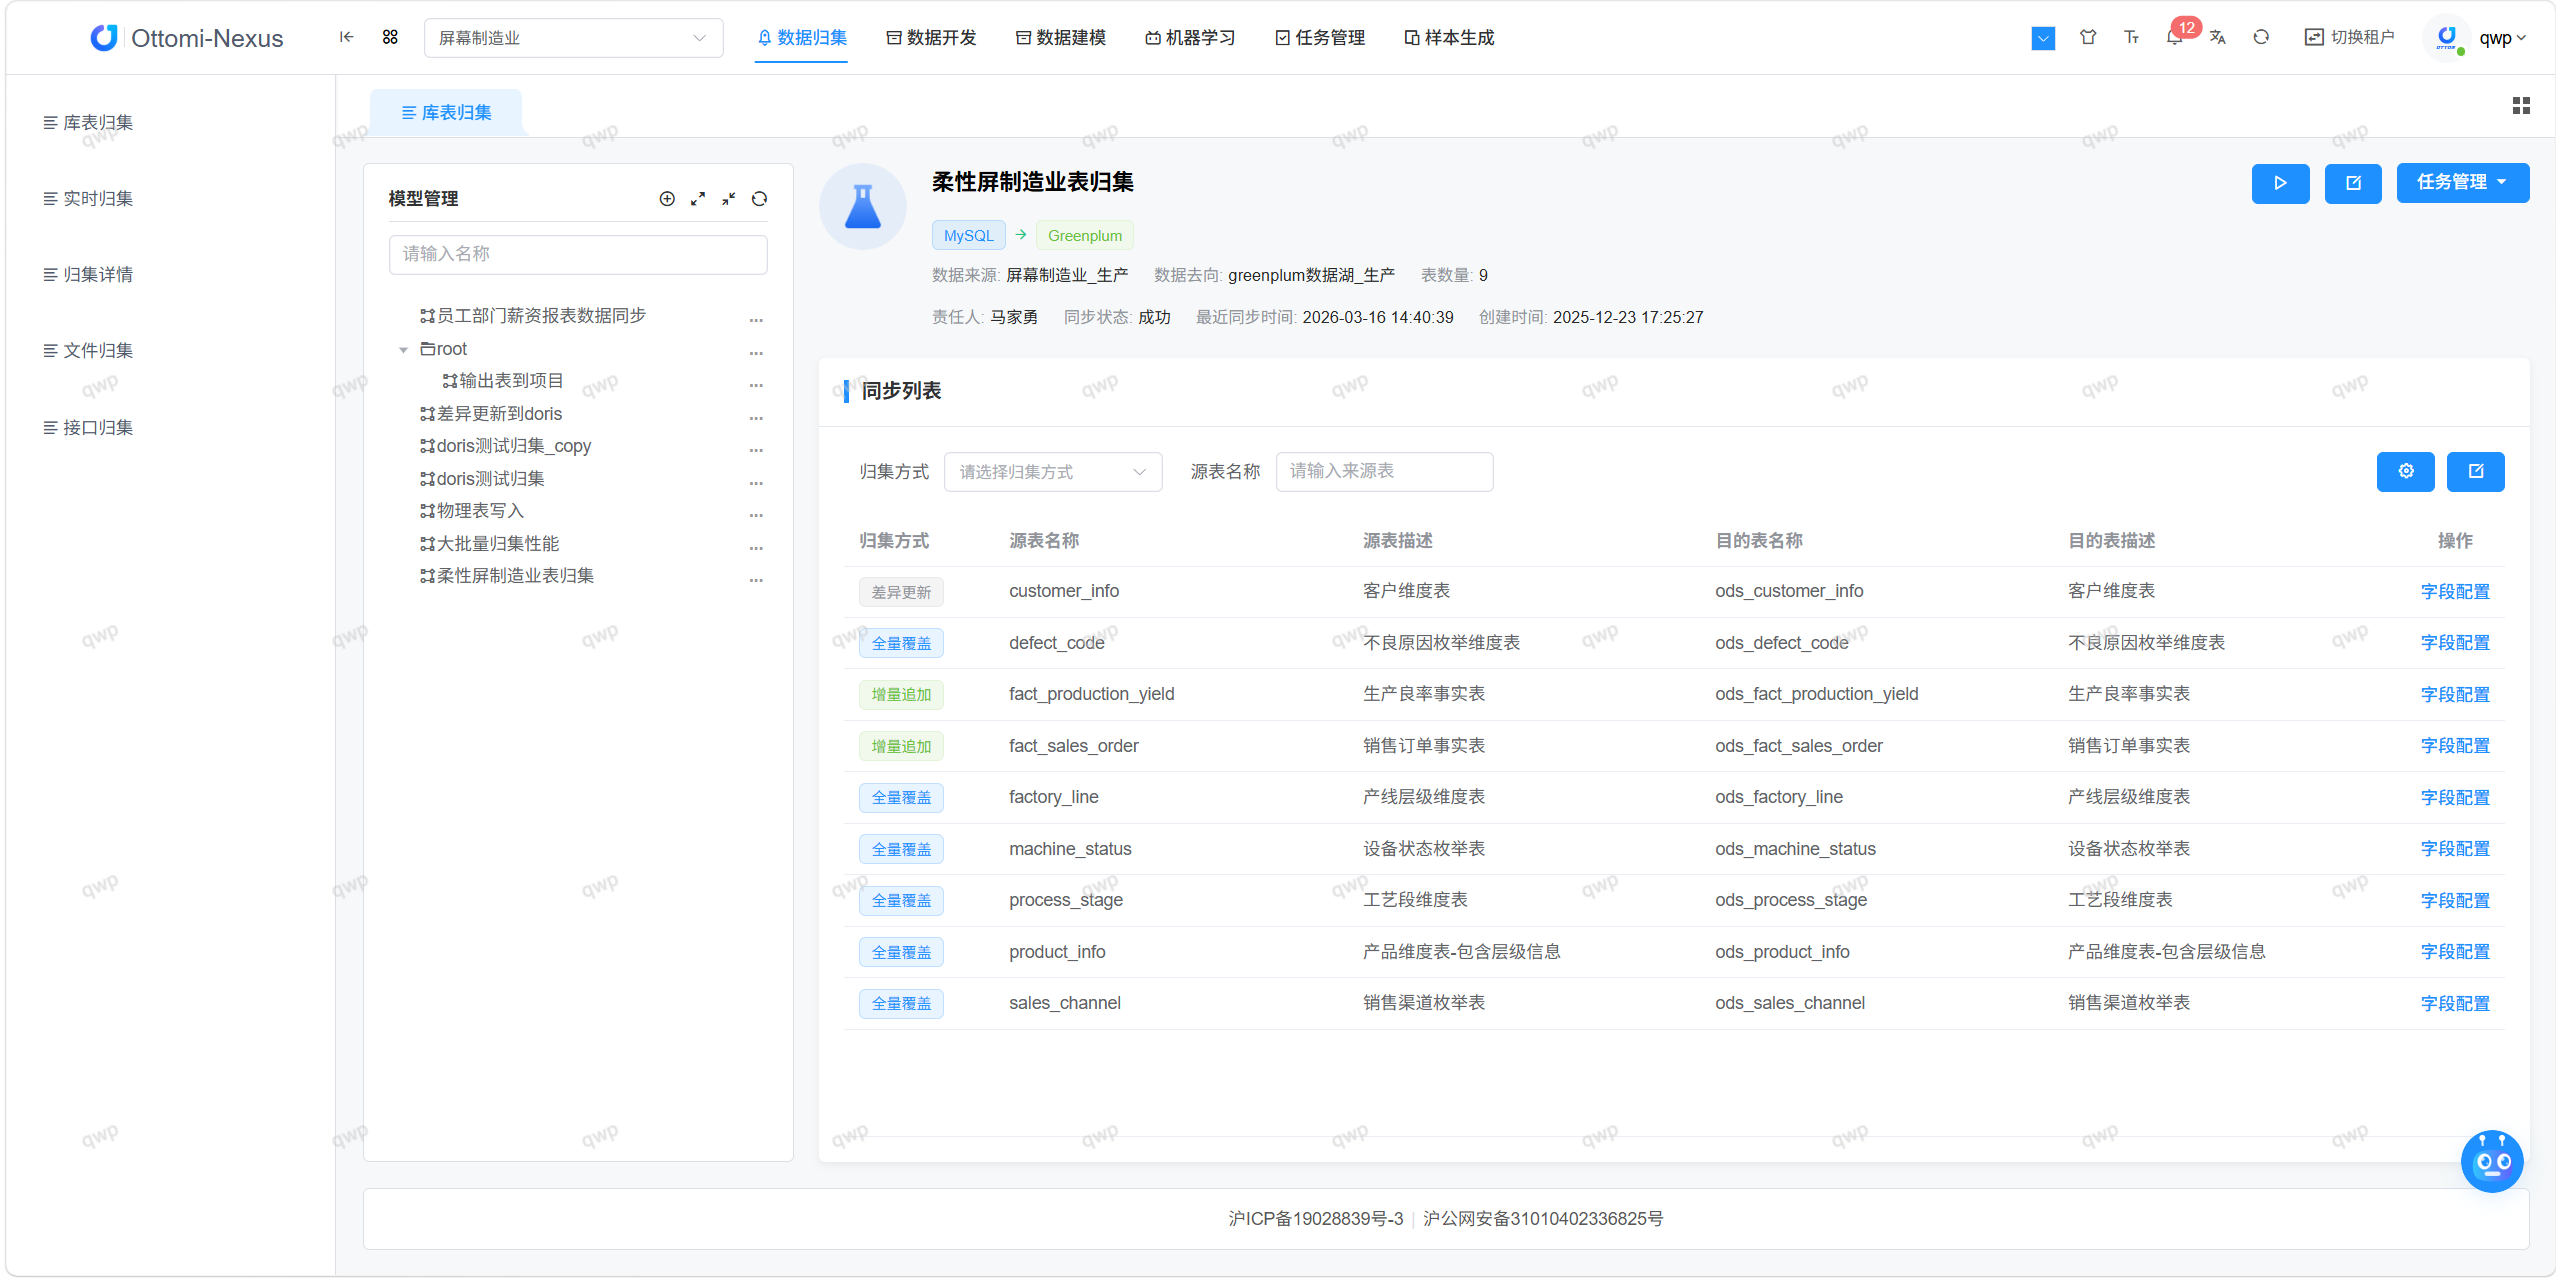Image resolution: width=2560 pixels, height=1280 pixels.
Task: Open 接口归集 in left sidebar
Action: click(88, 428)
